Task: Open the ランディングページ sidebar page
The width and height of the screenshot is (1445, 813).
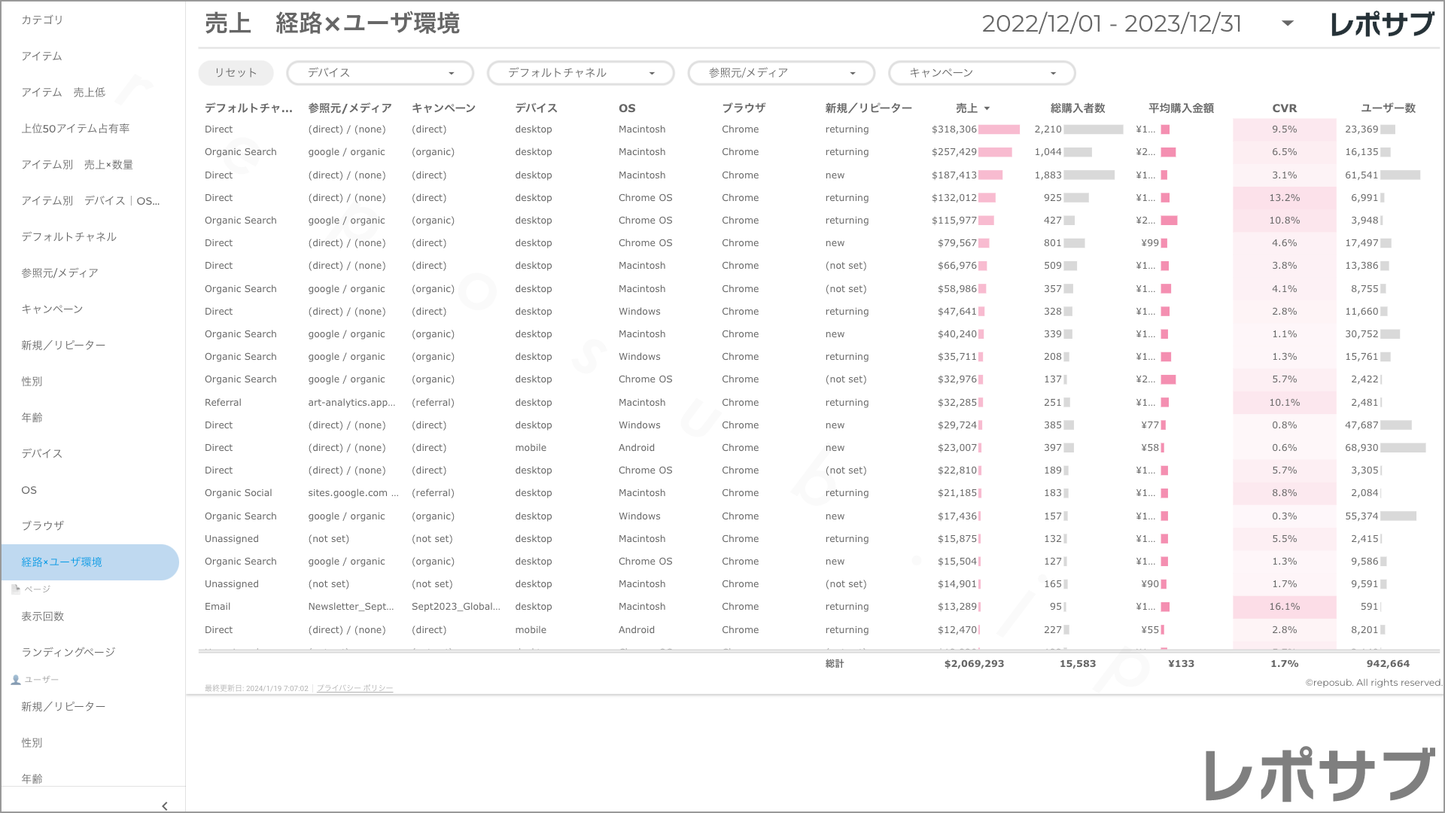Action: (68, 652)
